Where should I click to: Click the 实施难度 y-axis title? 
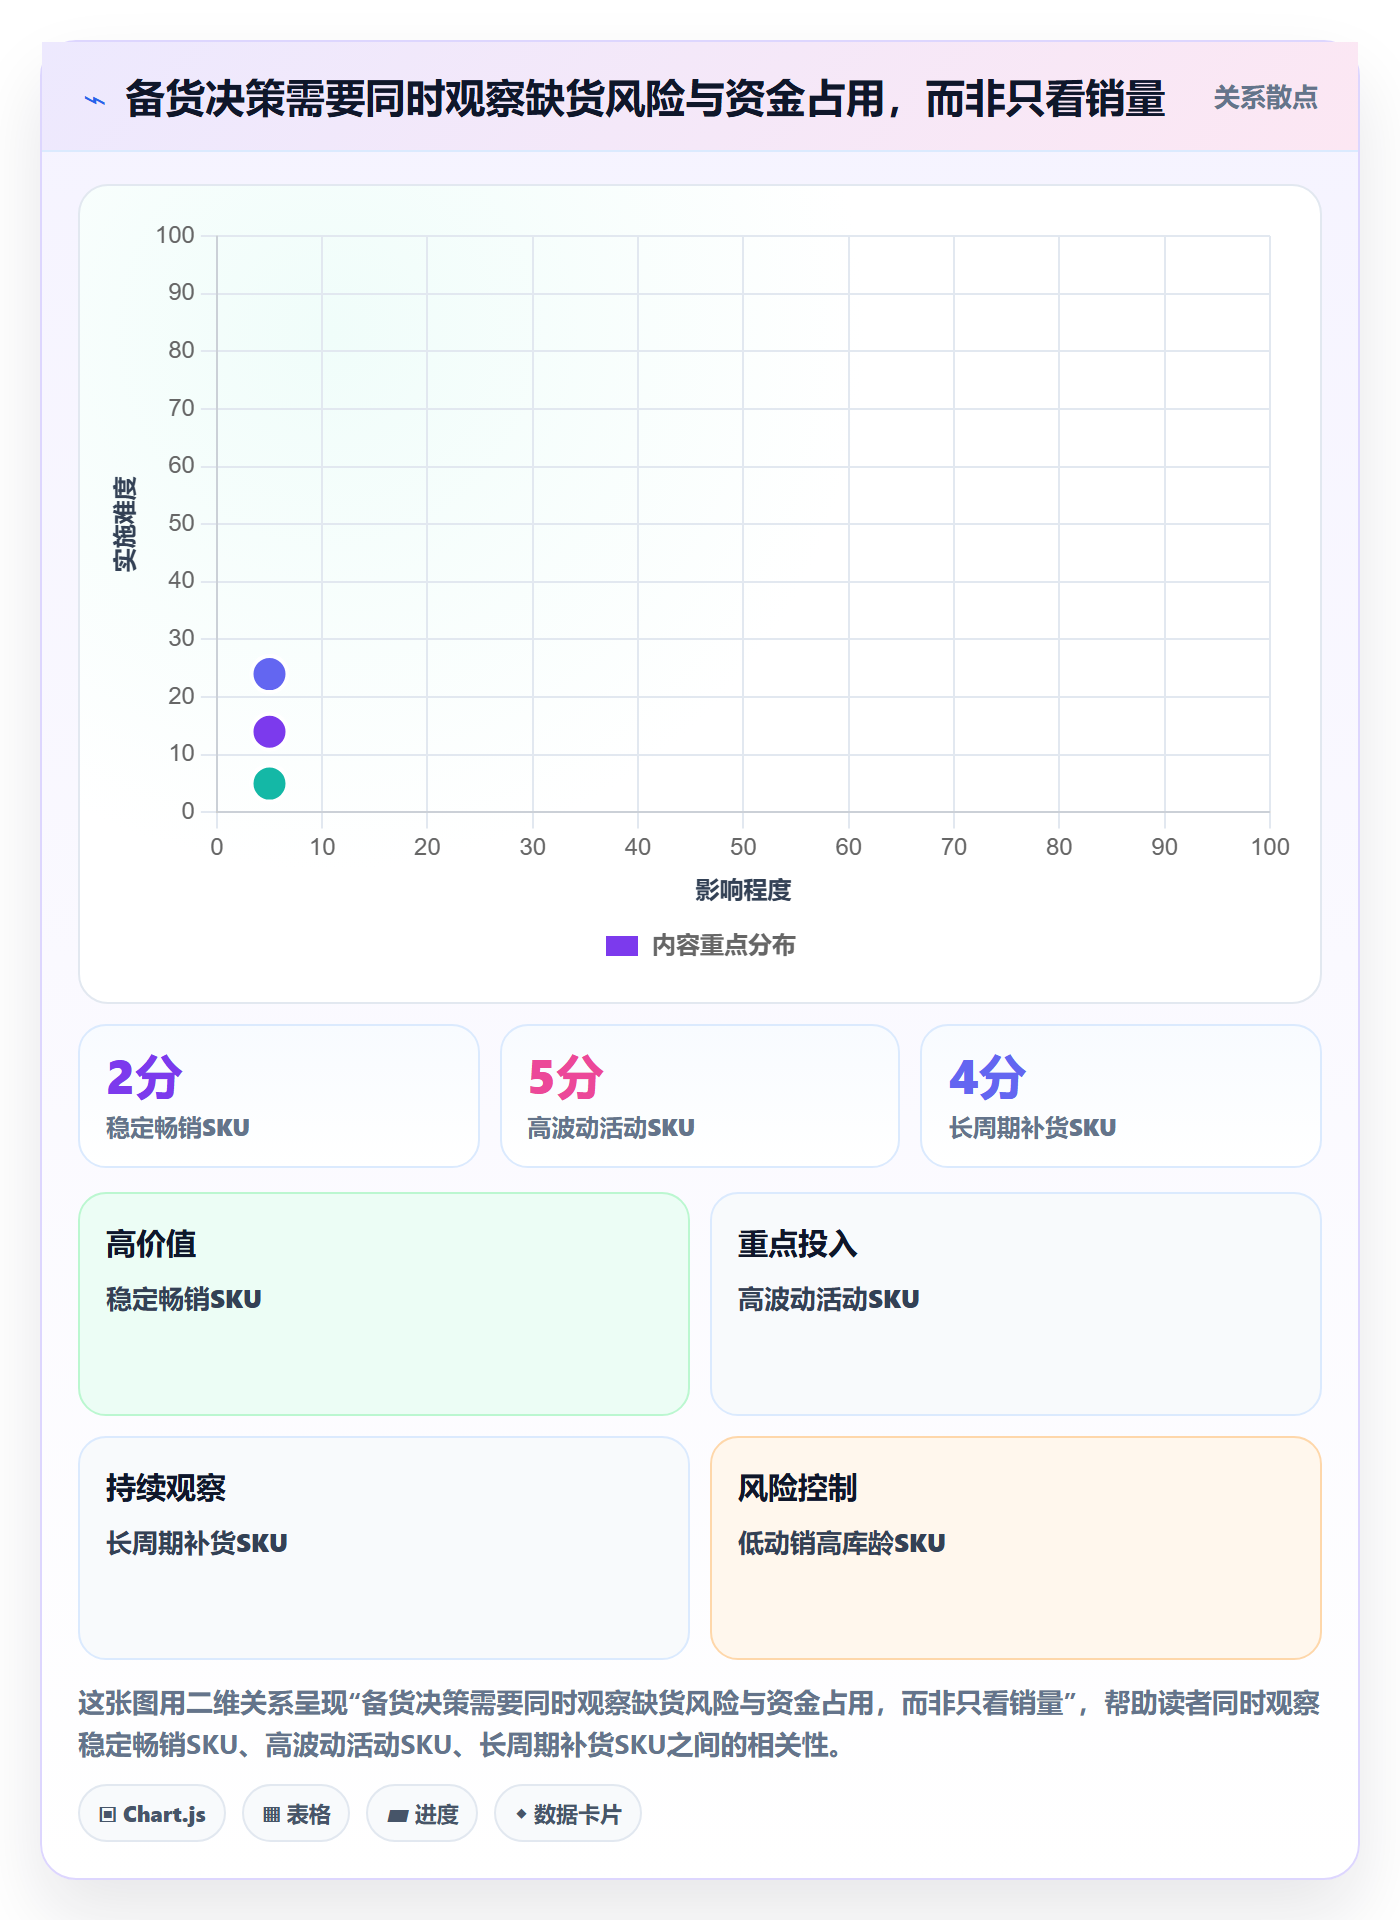[125, 524]
